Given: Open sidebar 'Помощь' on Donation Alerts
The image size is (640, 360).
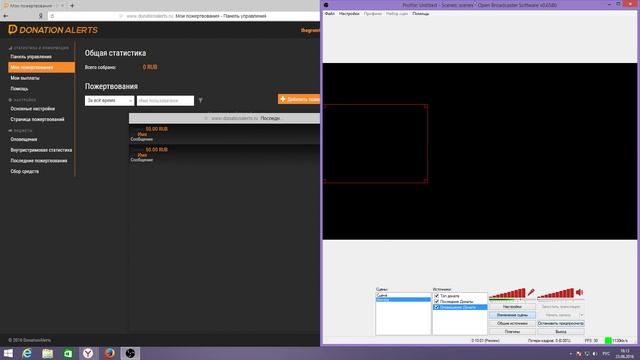Looking at the screenshot, I should (19, 89).
